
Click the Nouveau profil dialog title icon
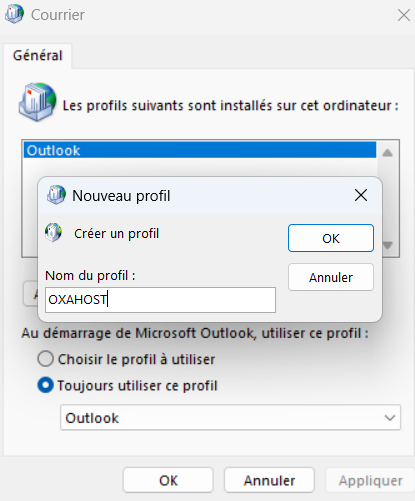coord(56,195)
